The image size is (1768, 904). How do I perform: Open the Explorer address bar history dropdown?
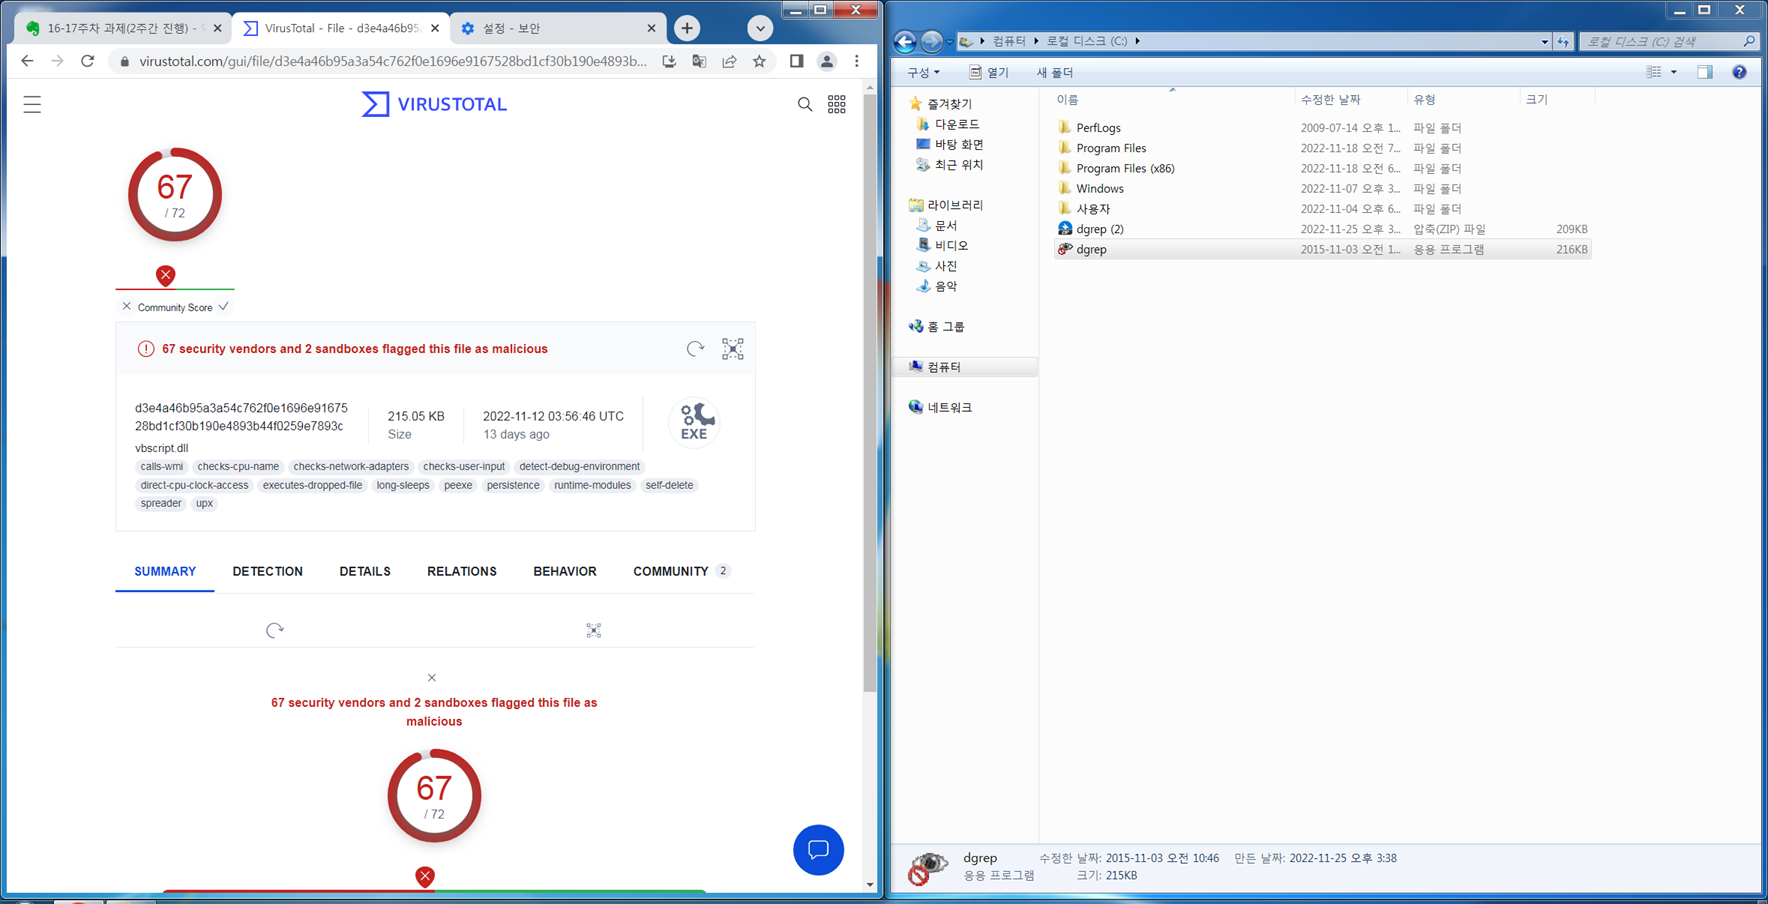pyautogui.click(x=1545, y=41)
